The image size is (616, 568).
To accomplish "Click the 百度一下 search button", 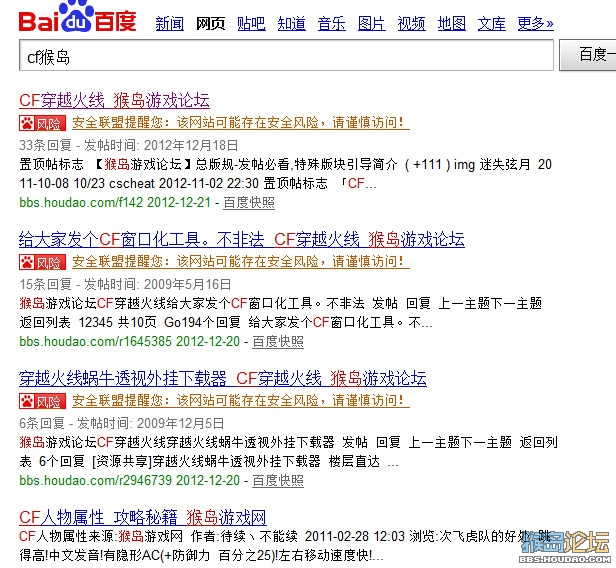I will [588, 55].
